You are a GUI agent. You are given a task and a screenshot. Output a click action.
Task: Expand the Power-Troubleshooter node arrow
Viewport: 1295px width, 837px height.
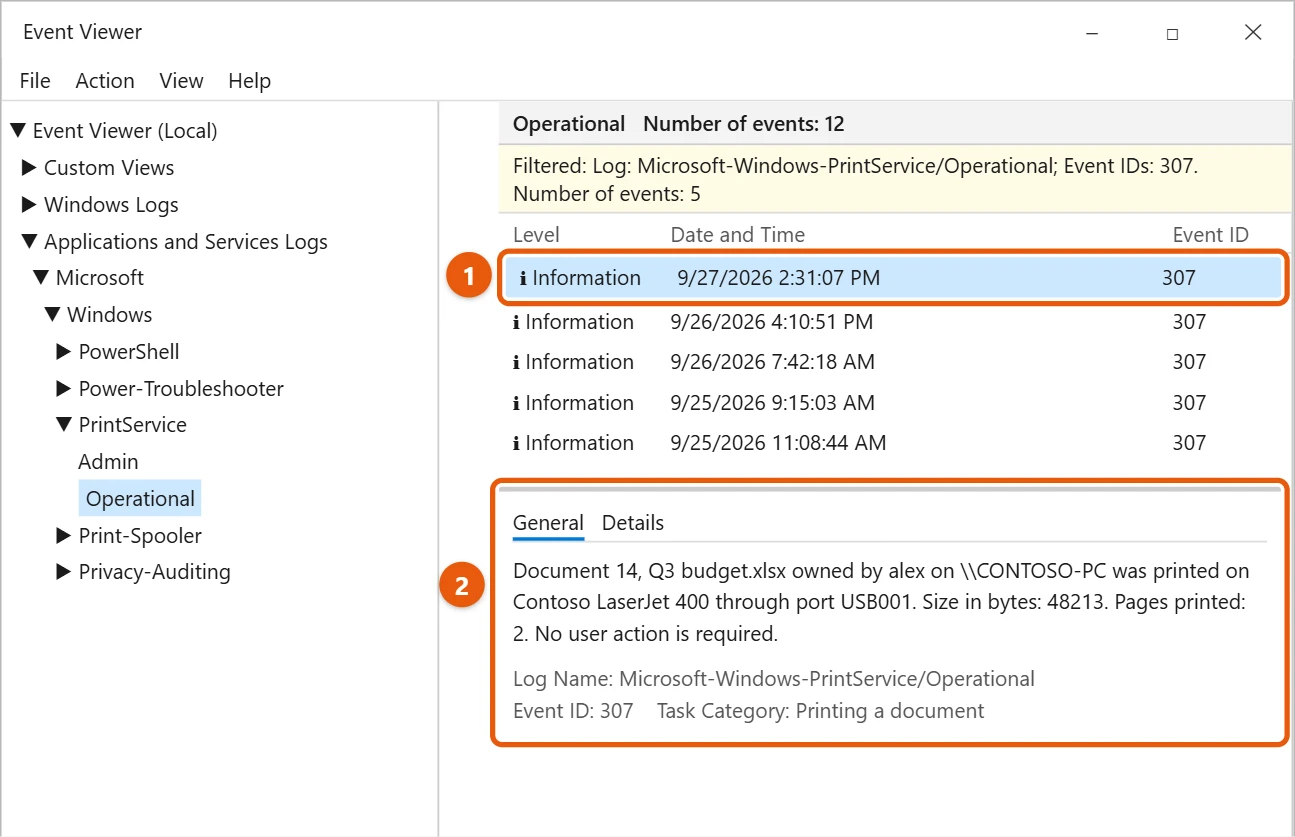(x=64, y=389)
